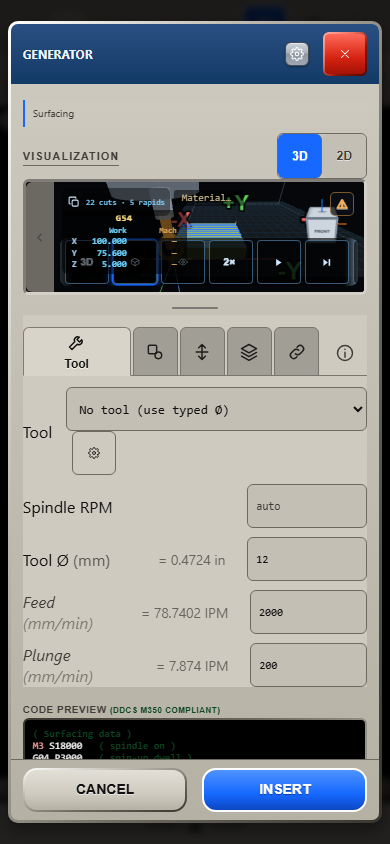This screenshot has width=390, height=844.
Task: Open the layers stack tab
Action: click(249, 351)
